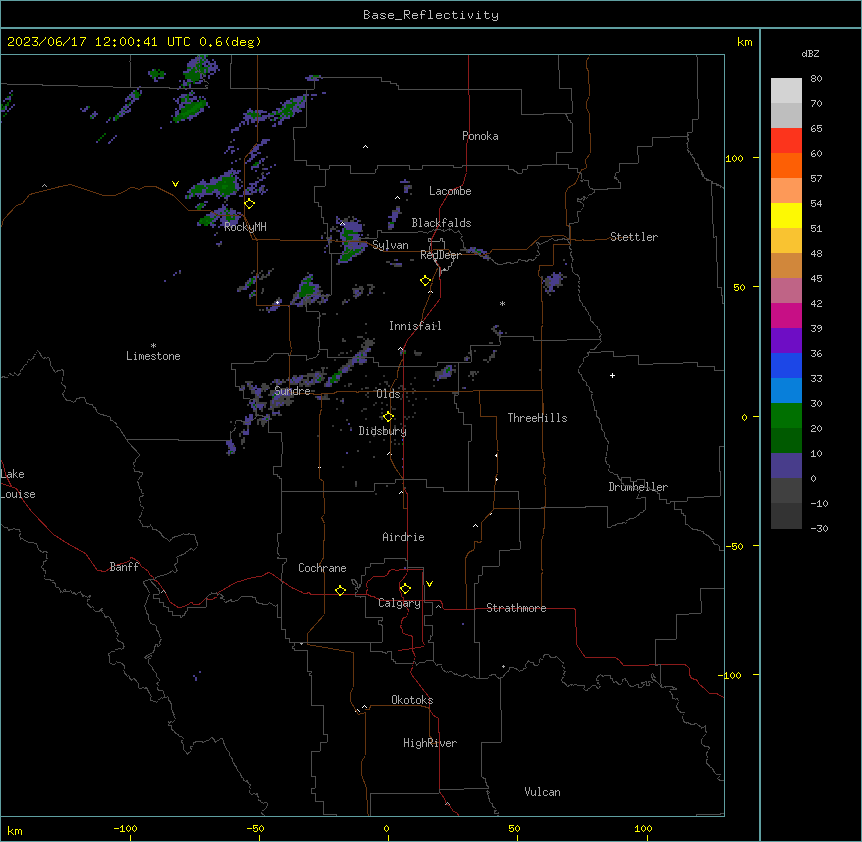Click the yellow station marker south of RedDeer
Screen dimensions: 862x842
426,281
